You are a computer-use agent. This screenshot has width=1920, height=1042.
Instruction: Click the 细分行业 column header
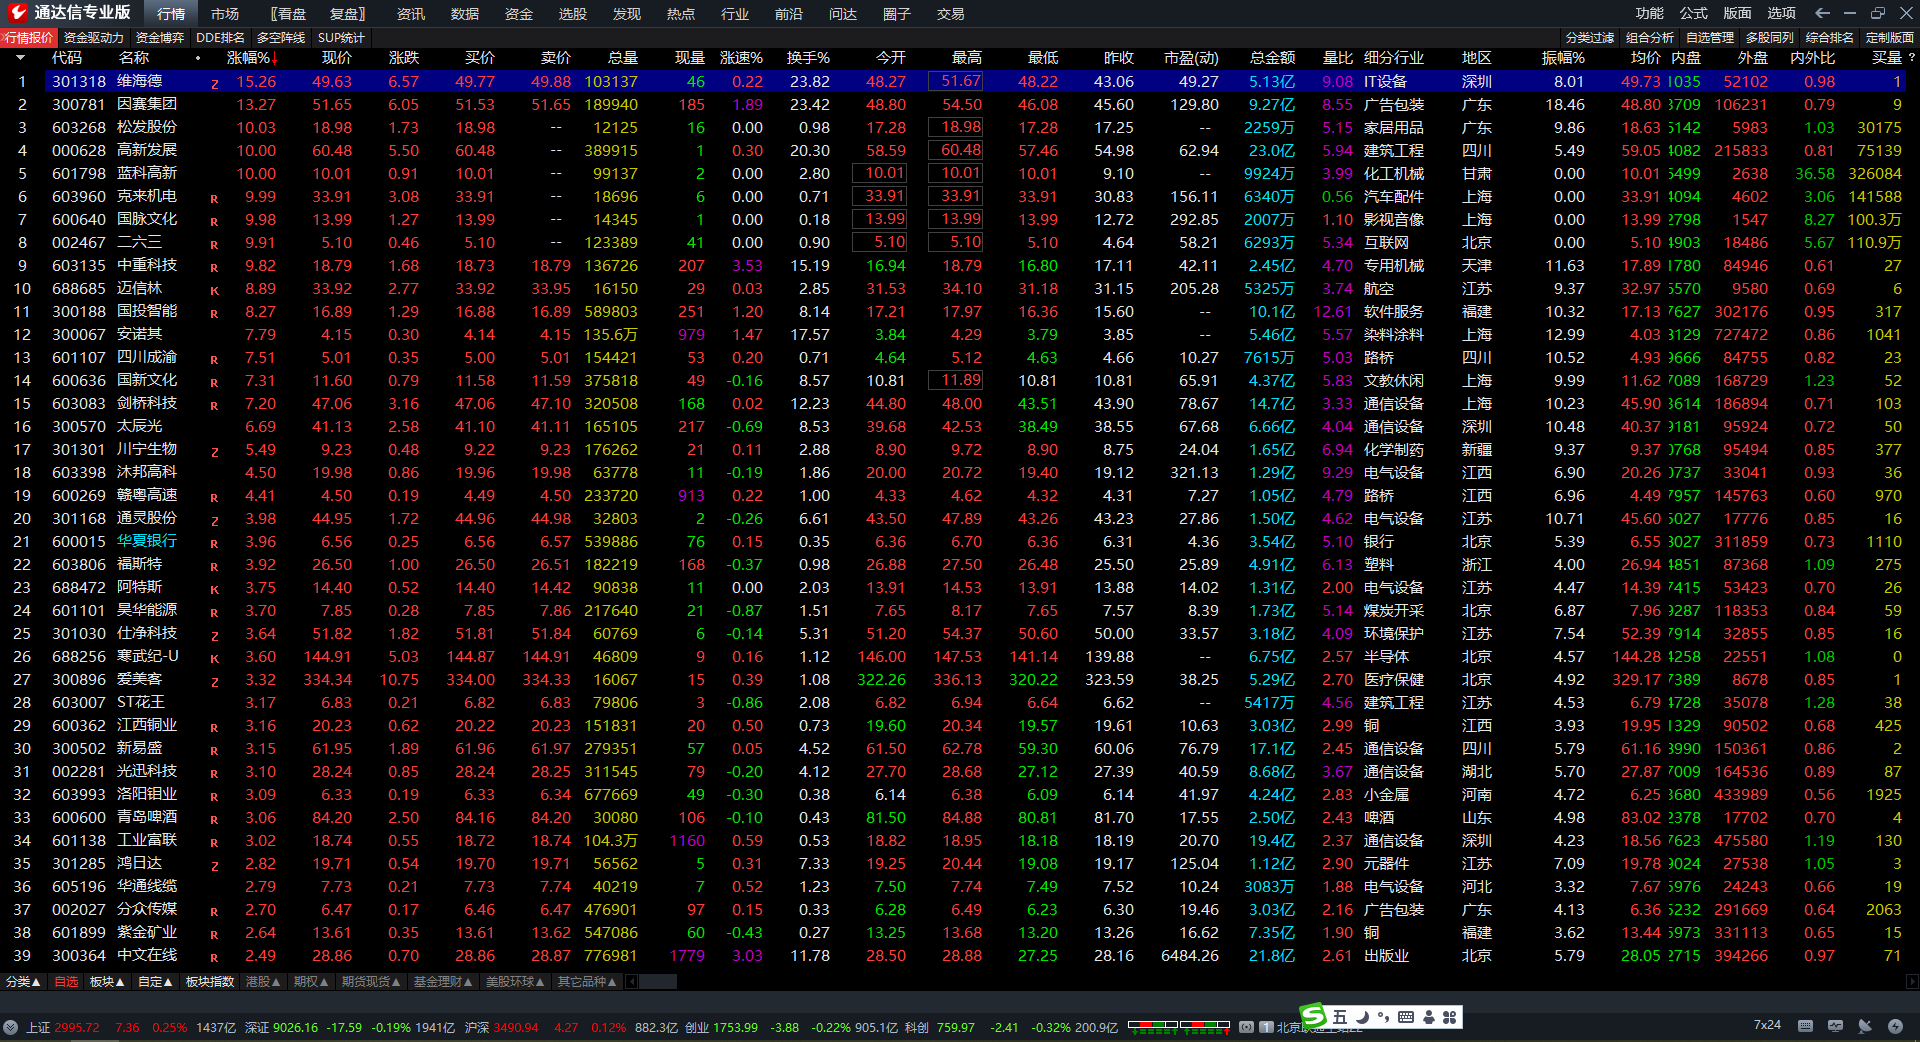(1394, 58)
